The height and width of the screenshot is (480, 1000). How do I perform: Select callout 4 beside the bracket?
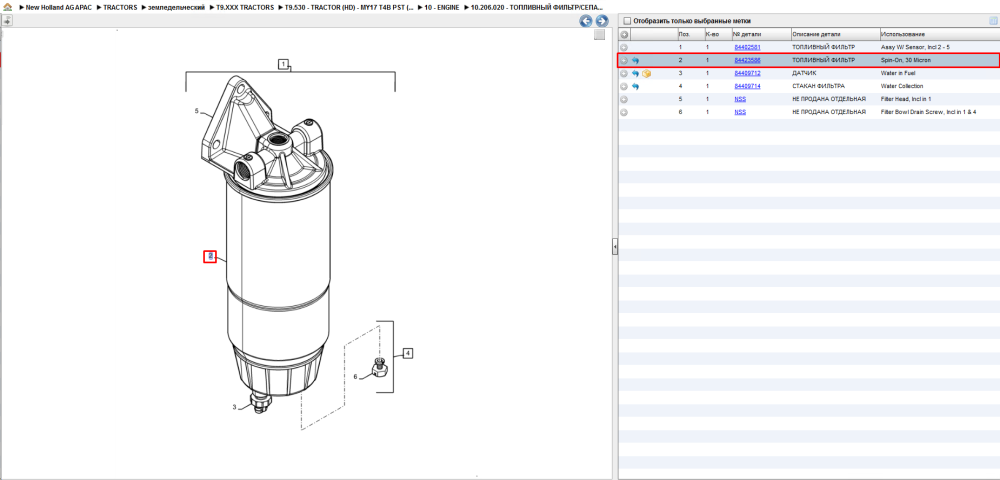[408, 353]
